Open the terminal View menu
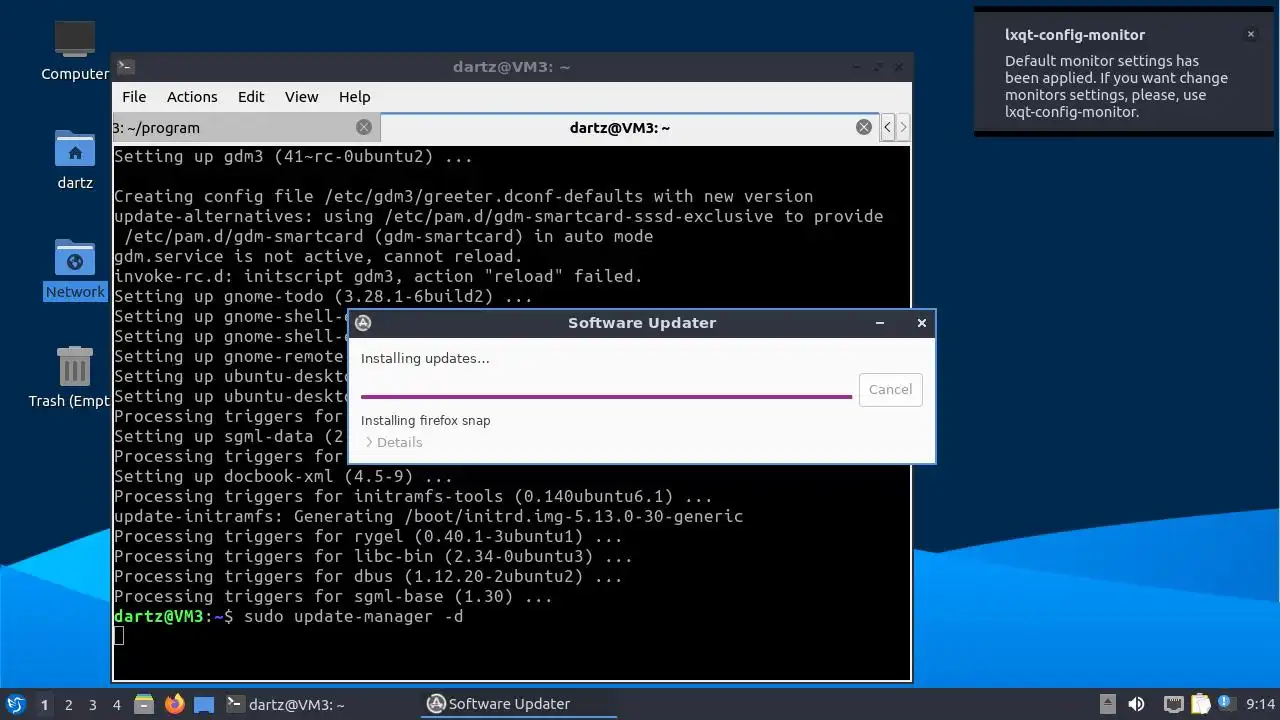1280x720 pixels. [x=301, y=97]
